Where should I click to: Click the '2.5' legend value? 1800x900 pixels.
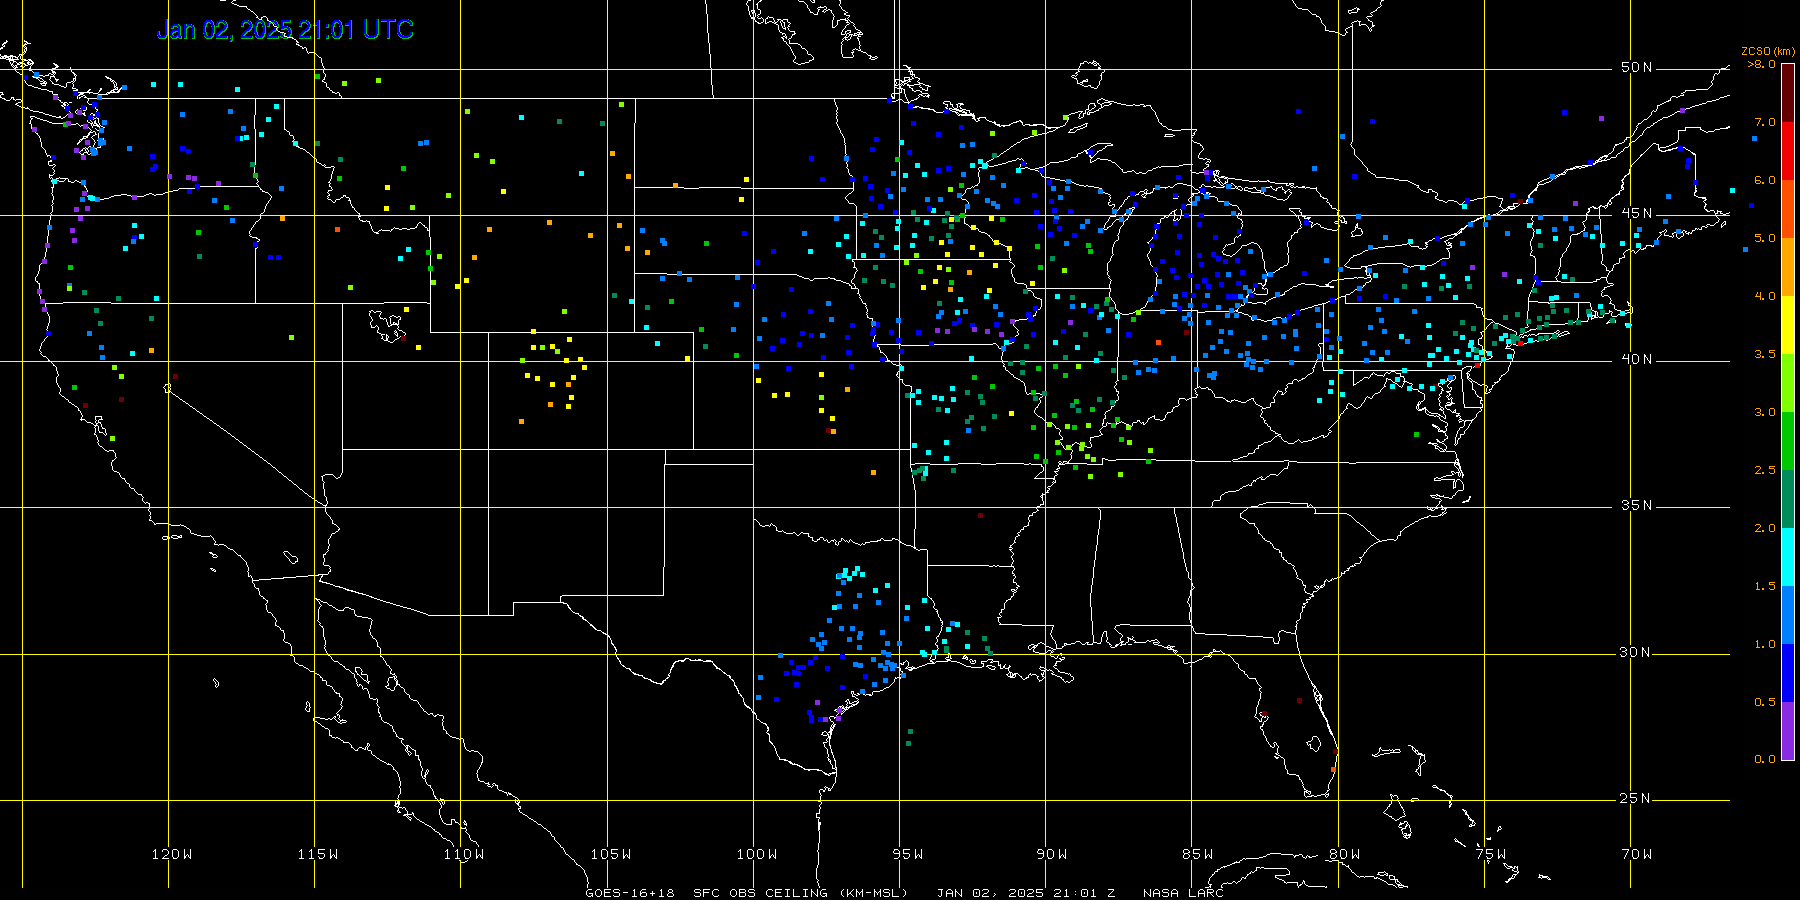coord(1765,470)
